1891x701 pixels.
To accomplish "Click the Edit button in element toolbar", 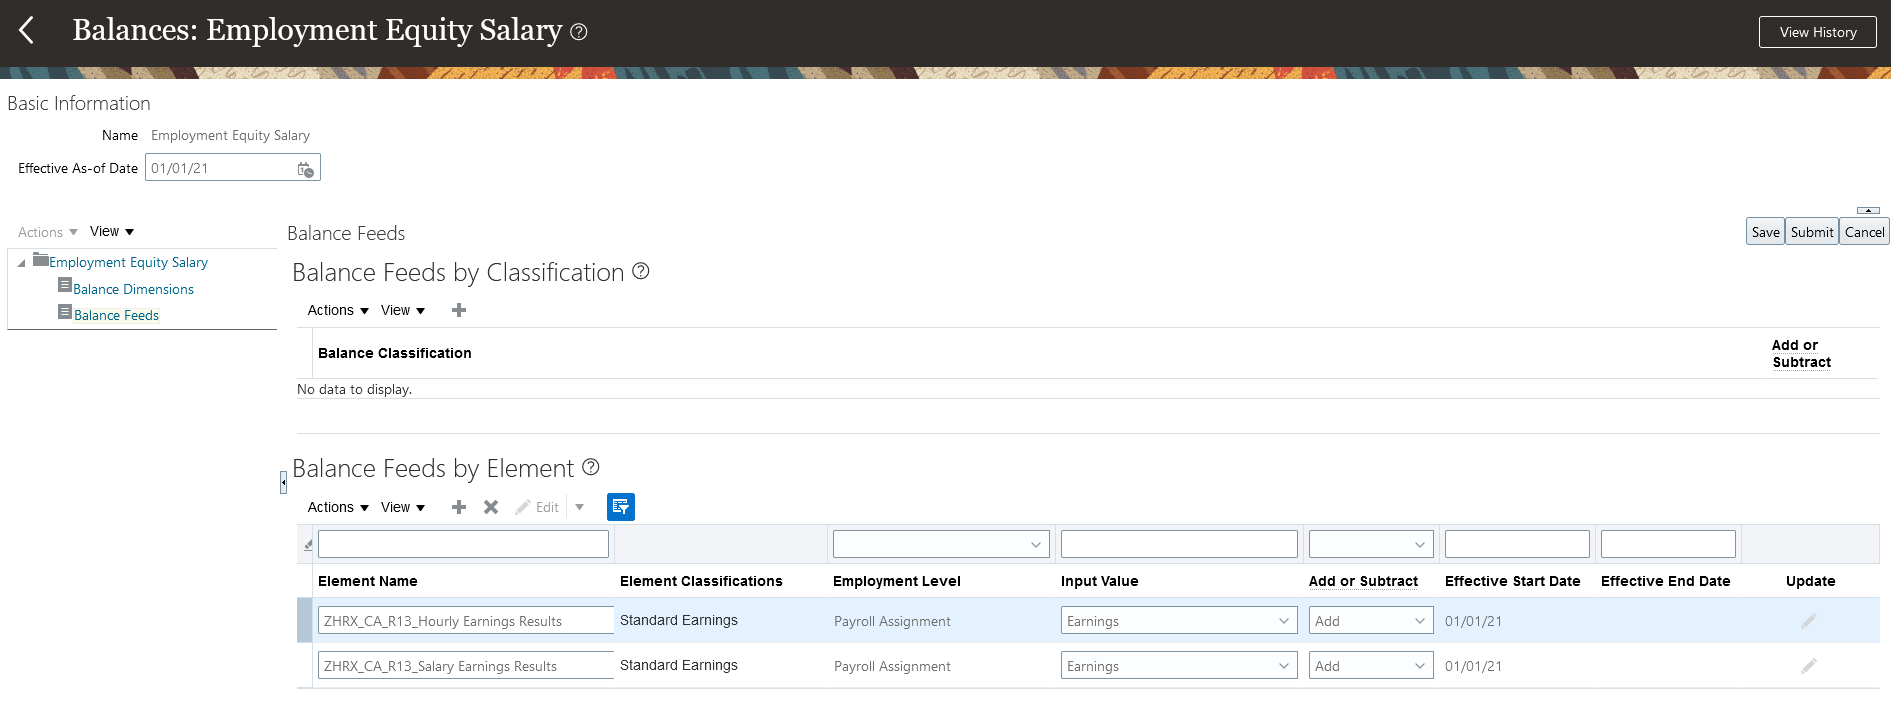I will point(537,507).
